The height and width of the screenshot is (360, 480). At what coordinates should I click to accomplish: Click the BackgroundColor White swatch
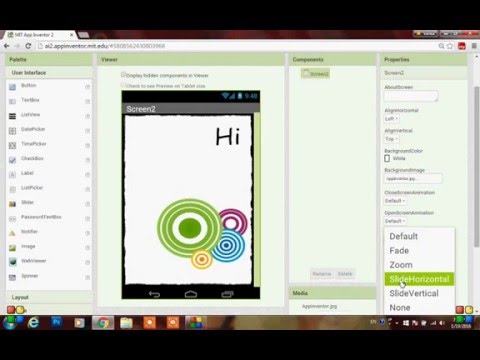point(387,158)
